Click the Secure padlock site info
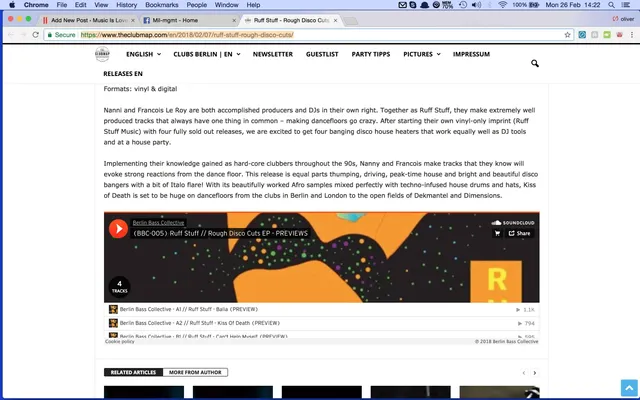 pos(62,35)
